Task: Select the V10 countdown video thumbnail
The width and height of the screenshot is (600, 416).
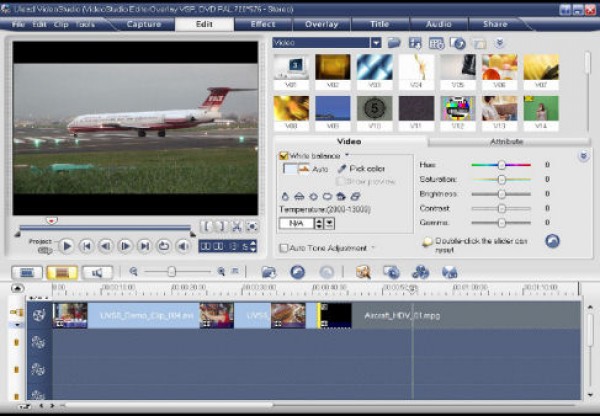Action: (375, 107)
